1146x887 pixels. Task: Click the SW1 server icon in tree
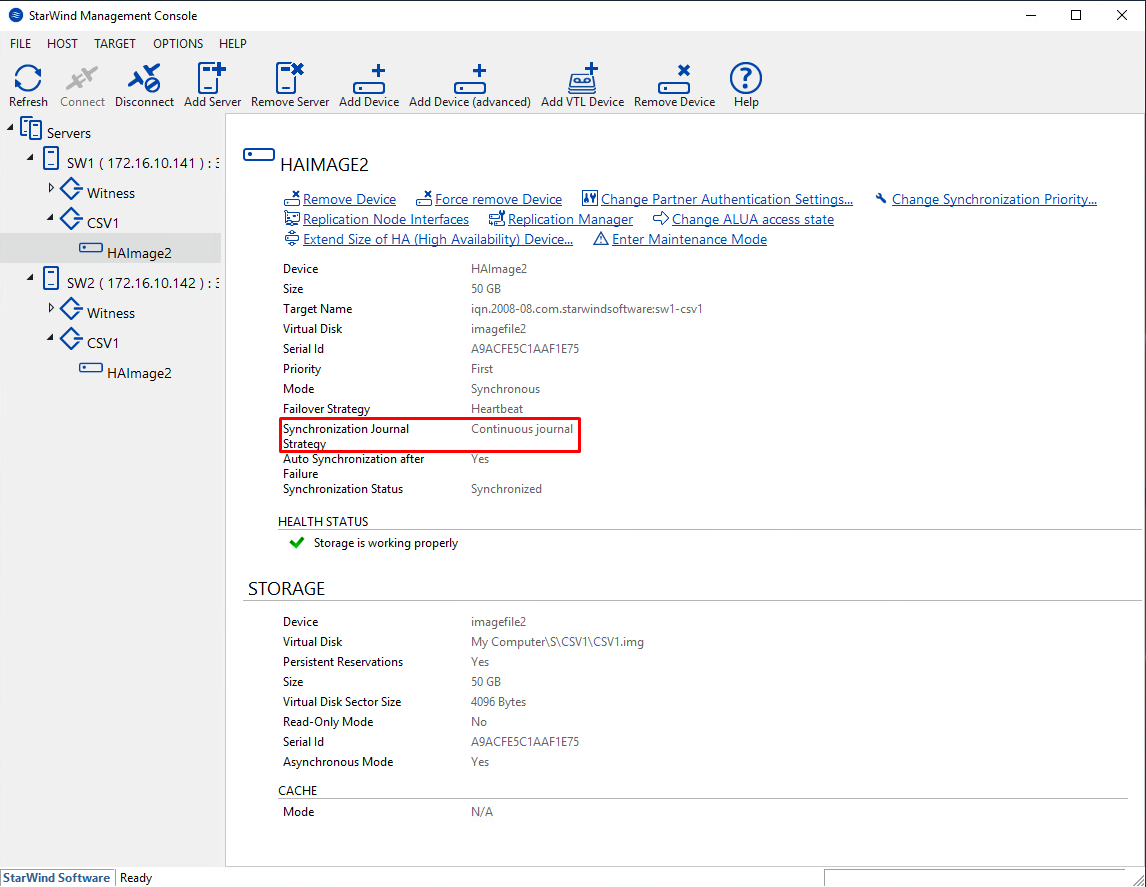(50, 159)
